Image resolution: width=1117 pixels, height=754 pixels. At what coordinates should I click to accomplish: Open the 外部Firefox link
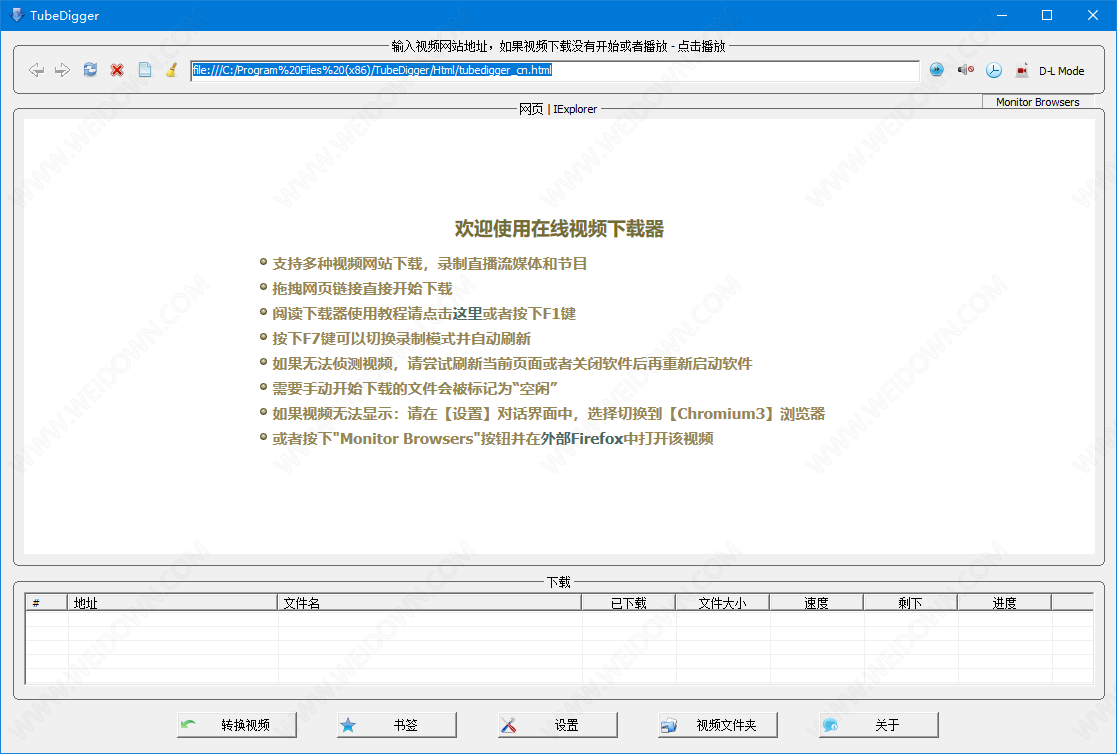click(582, 438)
